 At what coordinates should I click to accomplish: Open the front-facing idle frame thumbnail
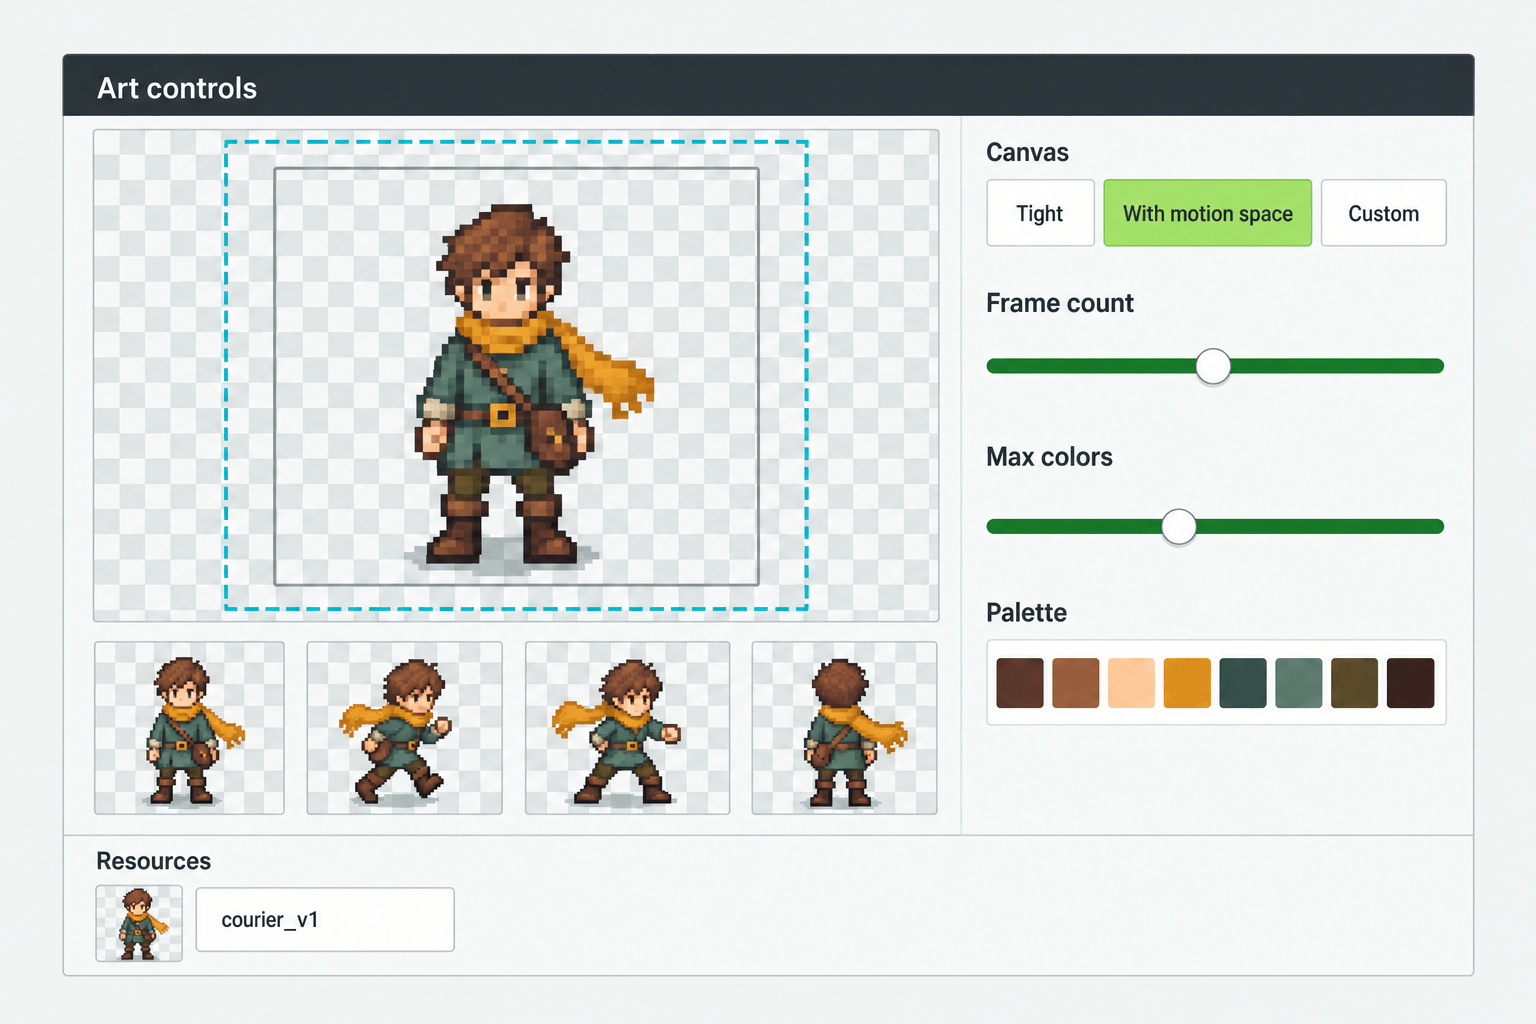click(189, 728)
